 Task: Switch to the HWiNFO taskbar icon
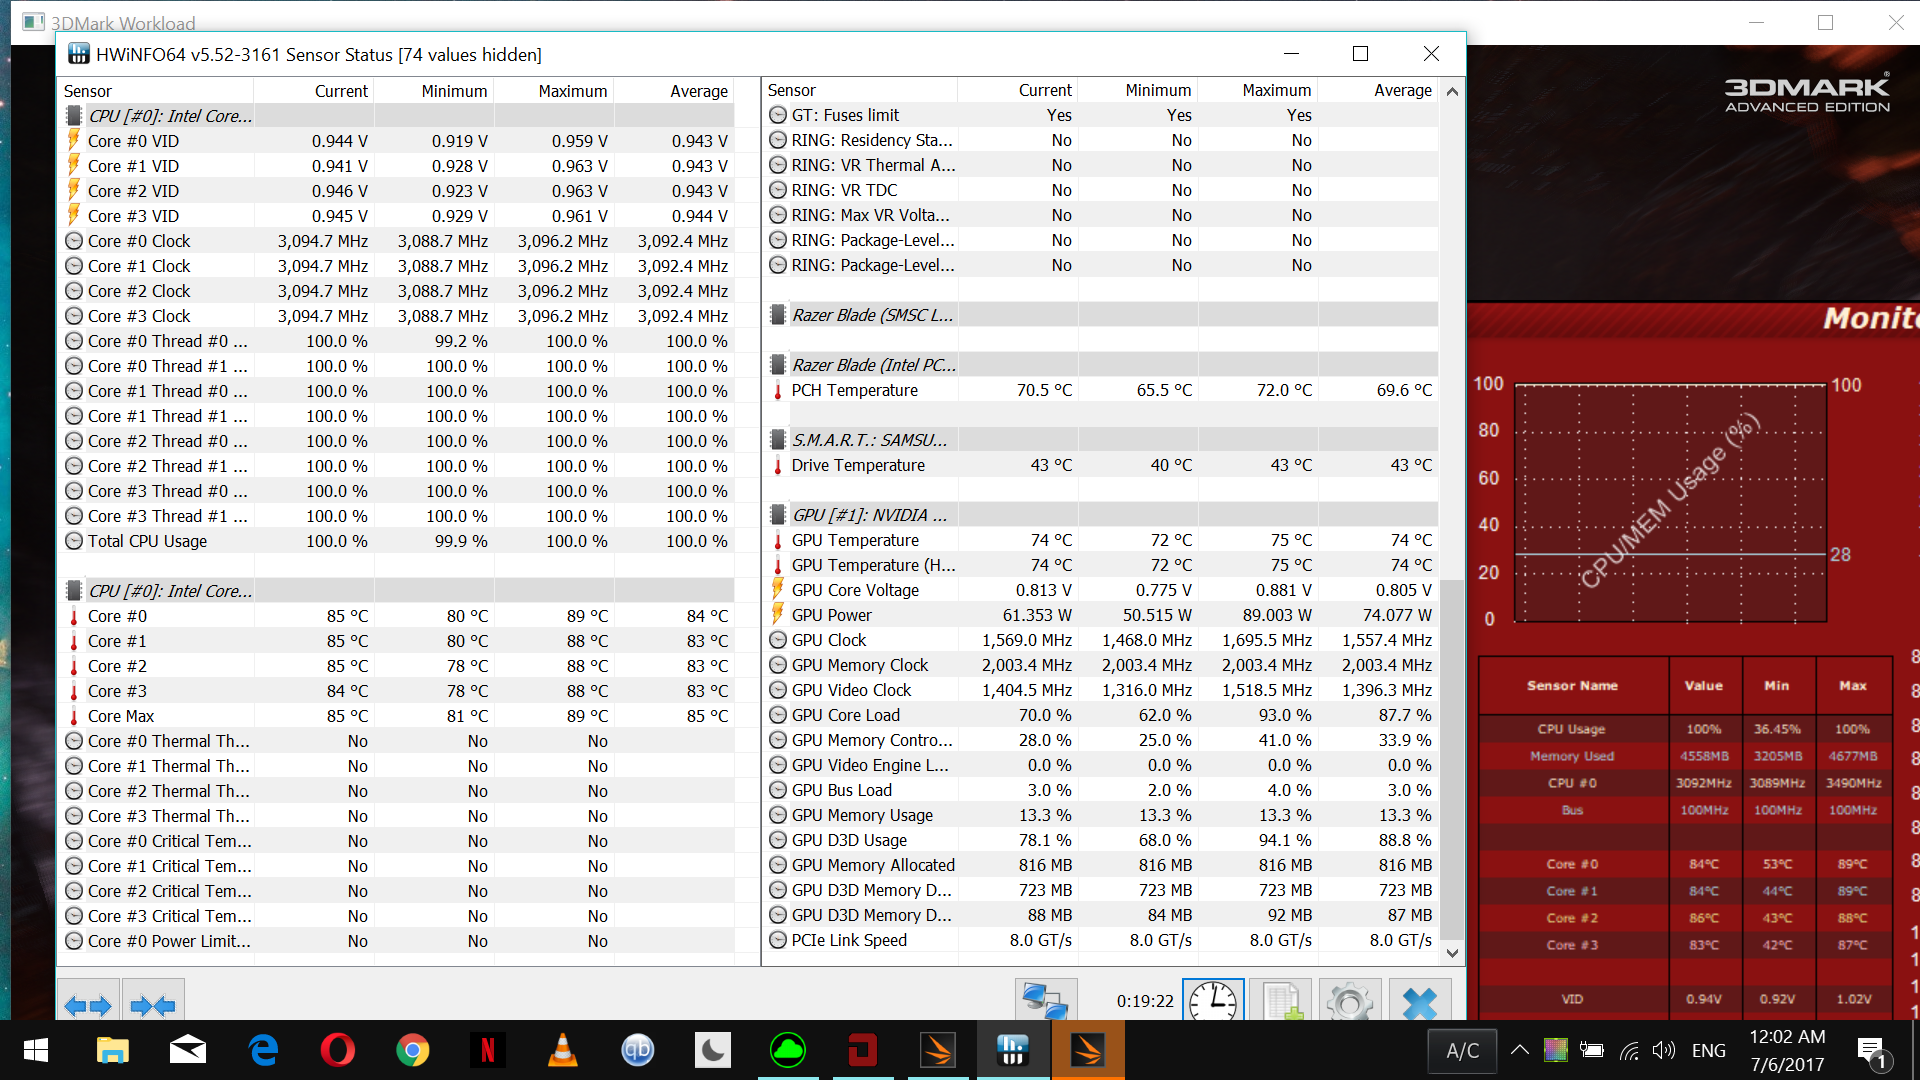[1013, 1050]
